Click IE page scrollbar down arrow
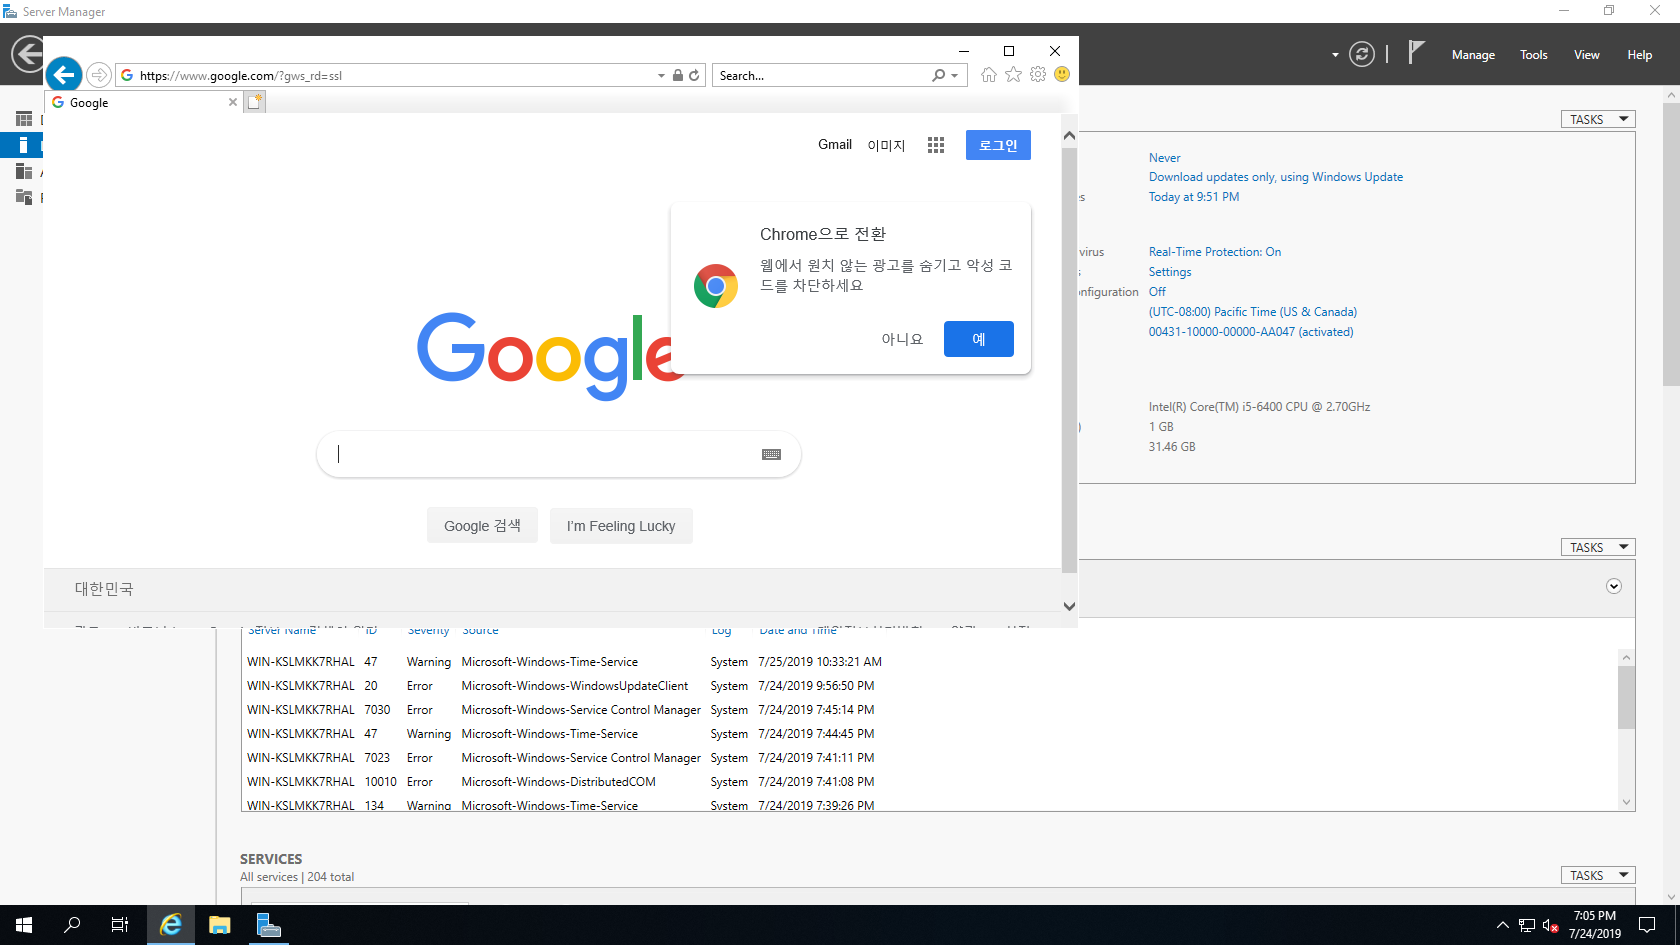Screen dimensions: 1680x945 coord(1069,605)
